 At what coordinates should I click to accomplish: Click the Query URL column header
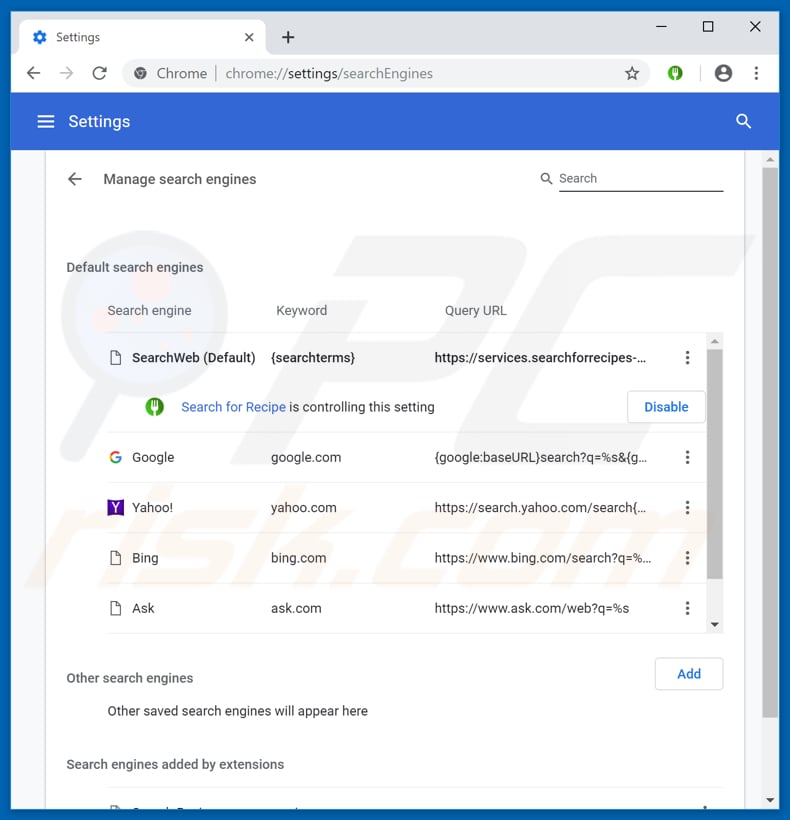[475, 311]
